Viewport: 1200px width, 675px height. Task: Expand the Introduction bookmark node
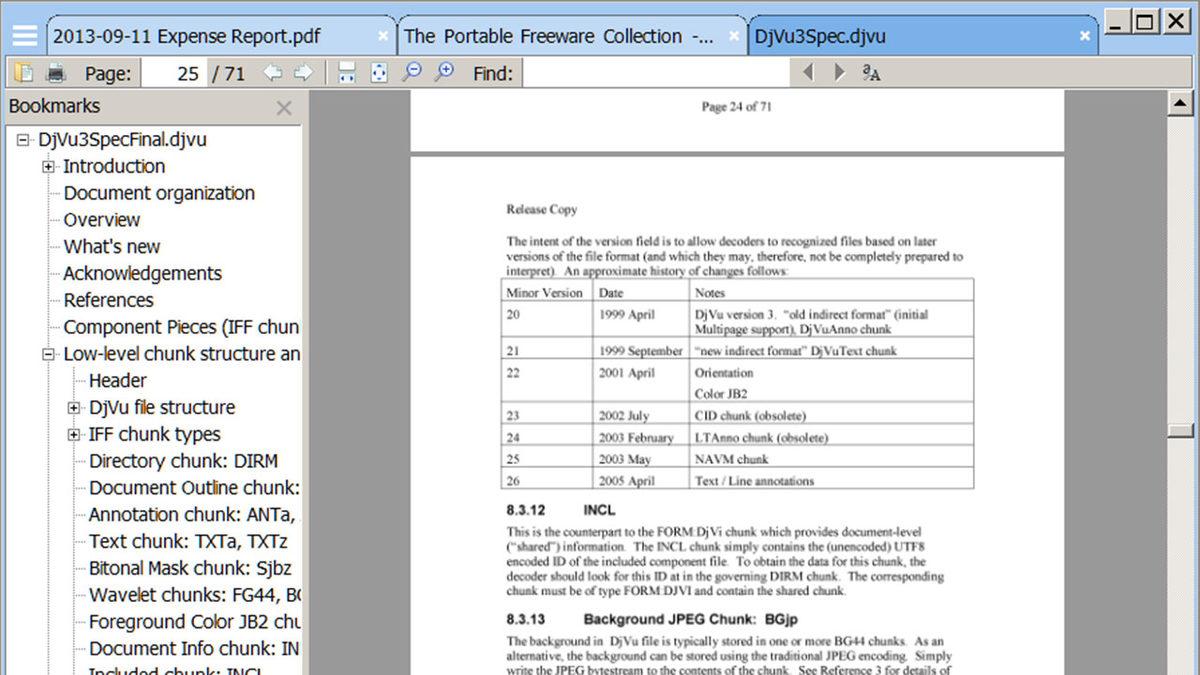[48, 166]
